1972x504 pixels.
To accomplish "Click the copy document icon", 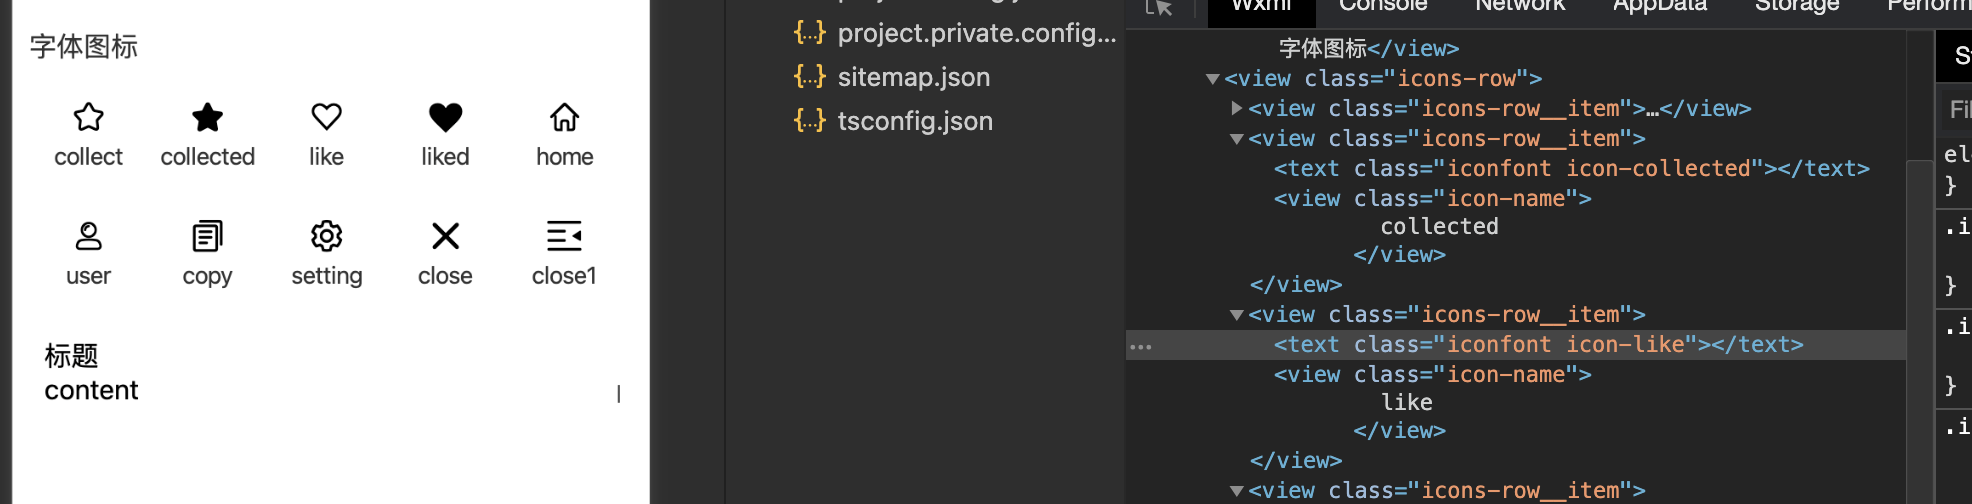I will tap(207, 236).
